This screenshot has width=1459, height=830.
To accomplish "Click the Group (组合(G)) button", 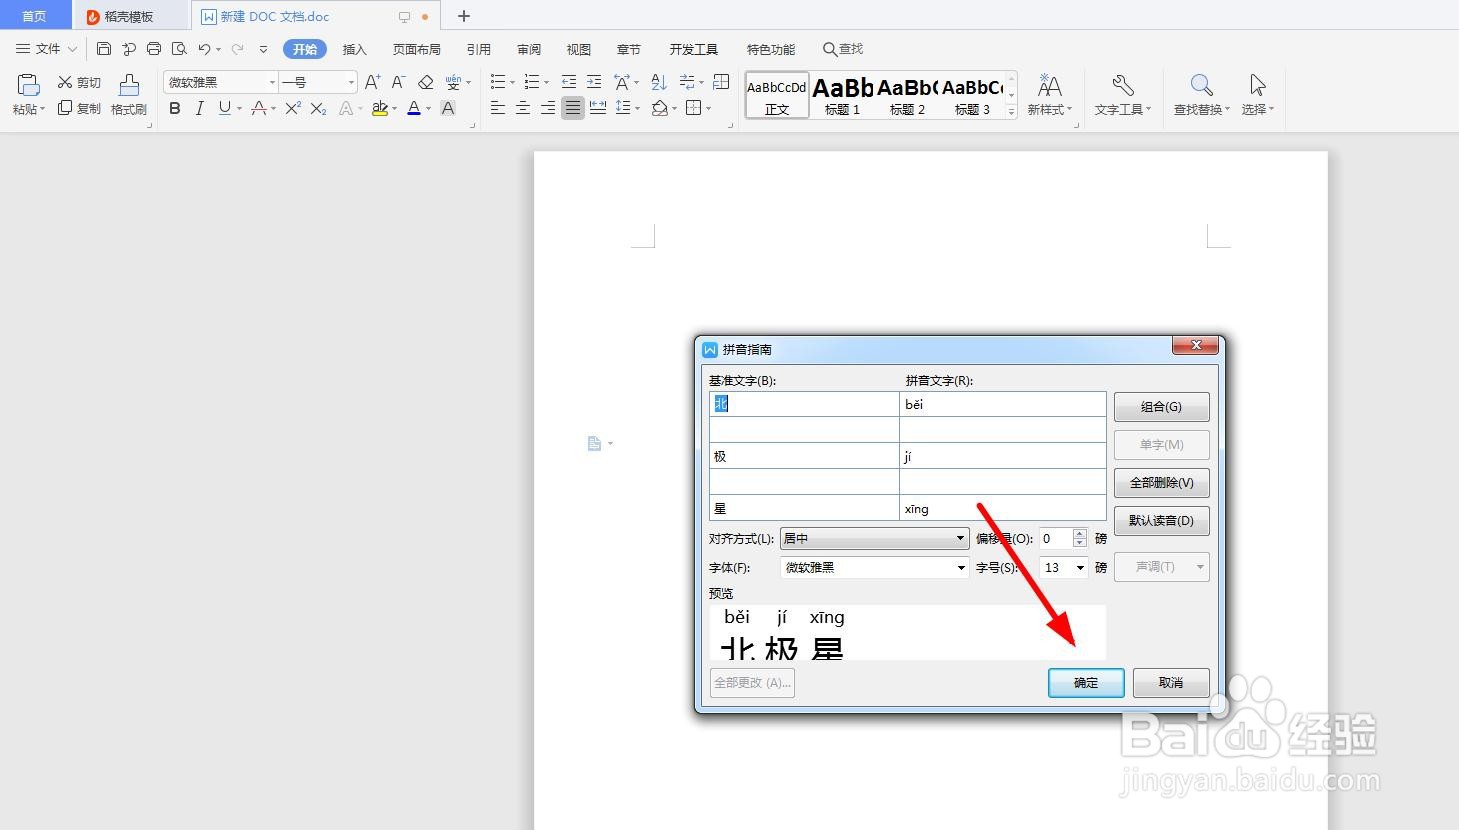I will 1161,406.
